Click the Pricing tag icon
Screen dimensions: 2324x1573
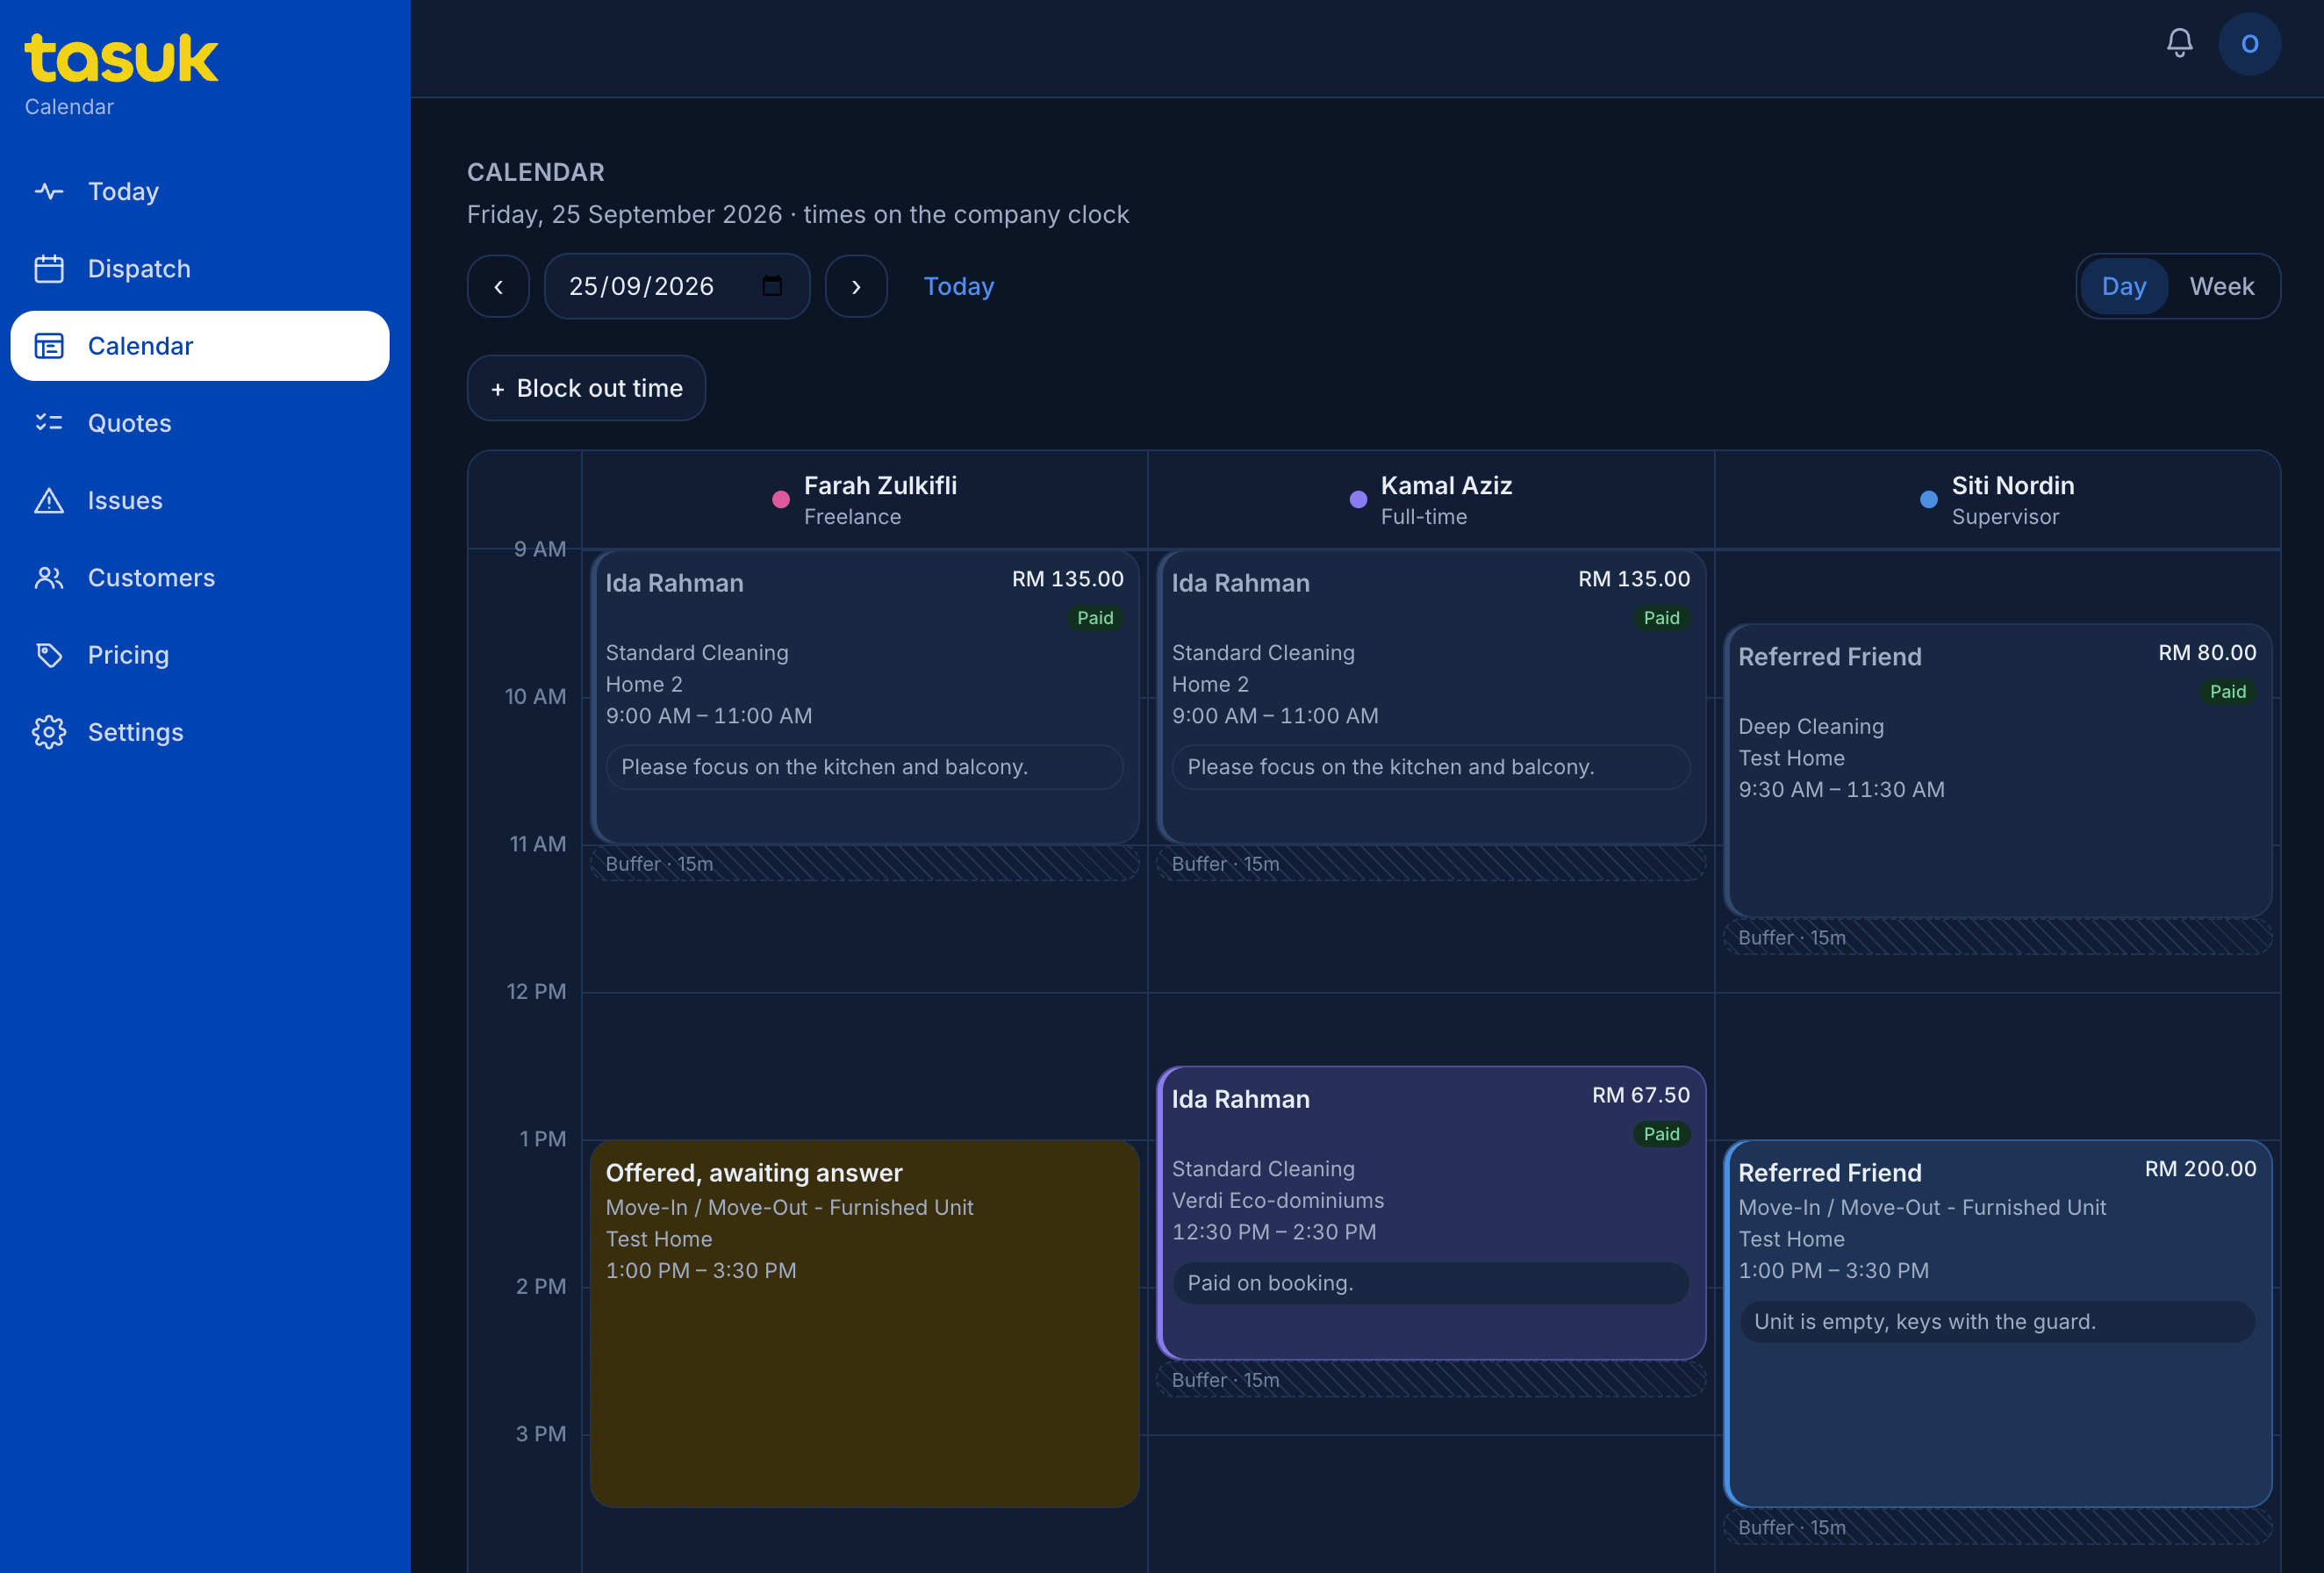(x=49, y=655)
